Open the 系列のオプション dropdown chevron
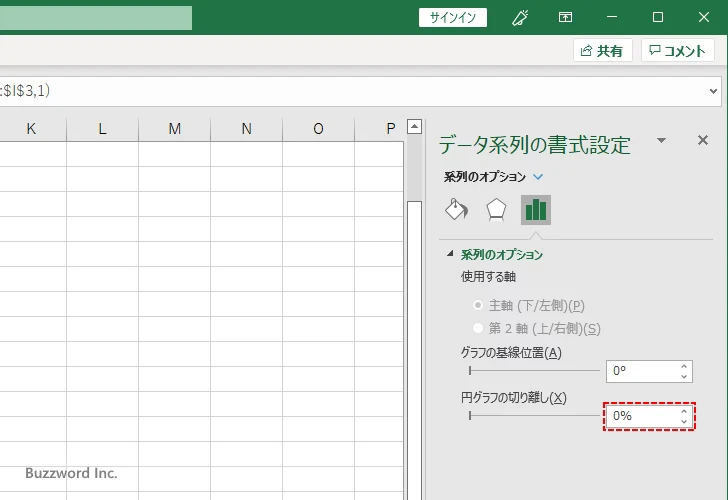This screenshot has height=500, width=728. [538, 176]
